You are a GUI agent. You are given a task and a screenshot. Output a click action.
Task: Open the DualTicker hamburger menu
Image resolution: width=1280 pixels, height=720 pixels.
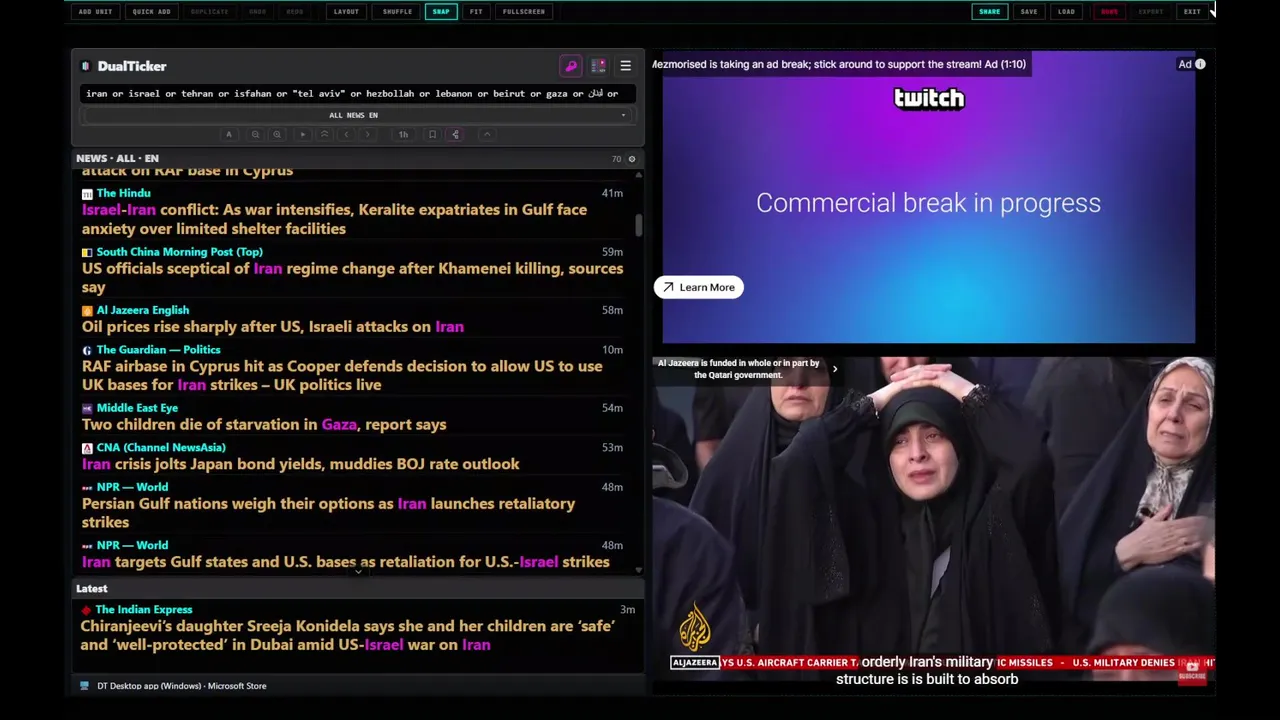click(625, 66)
